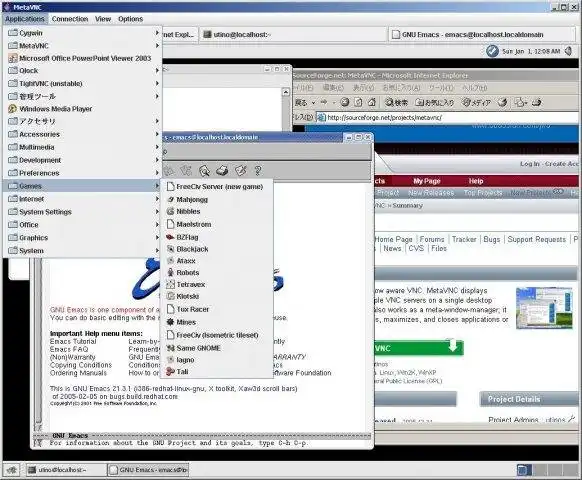
Task: Click IE Home toolbar button
Action: point(372,102)
